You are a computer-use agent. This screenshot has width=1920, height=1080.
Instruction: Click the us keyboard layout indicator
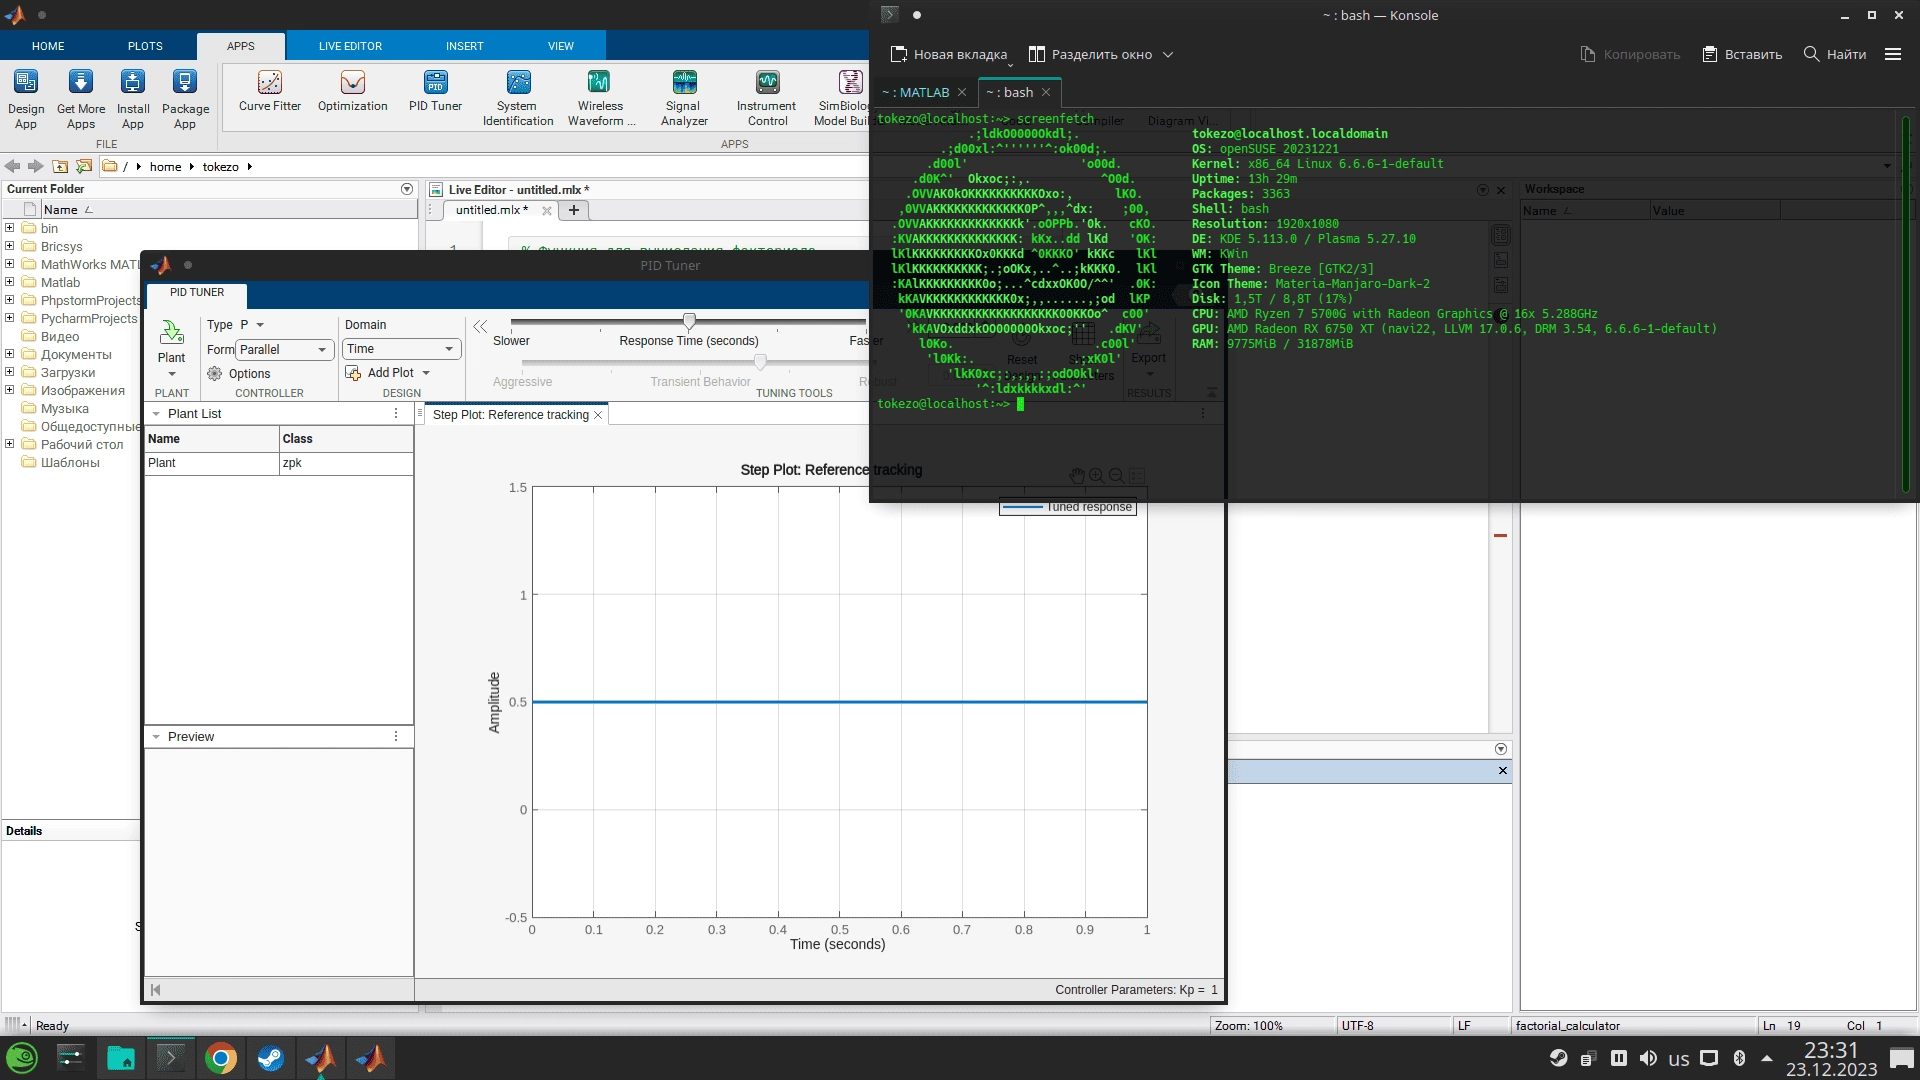tap(1679, 1059)
